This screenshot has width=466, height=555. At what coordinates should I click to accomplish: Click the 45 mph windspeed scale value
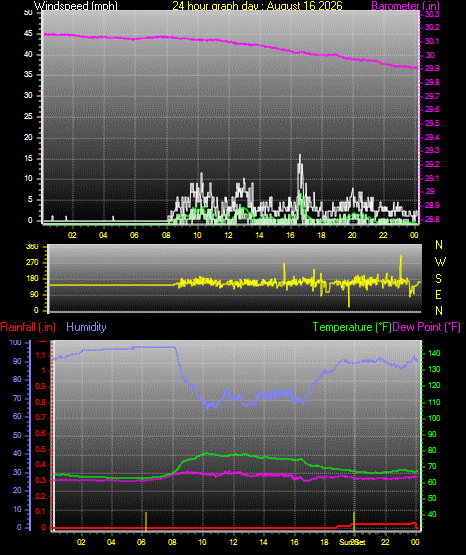click(x=28, y=34)
